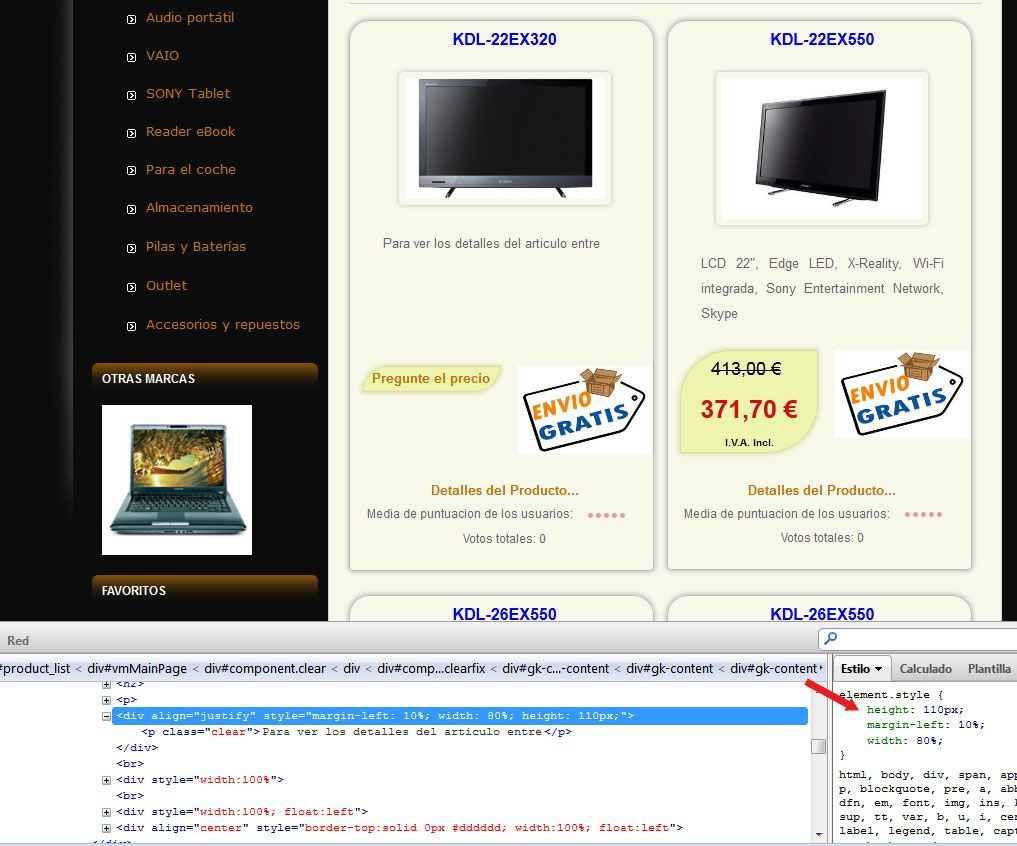Click Envío Gratis badge on KDL-22EX320

click(583, 409)
